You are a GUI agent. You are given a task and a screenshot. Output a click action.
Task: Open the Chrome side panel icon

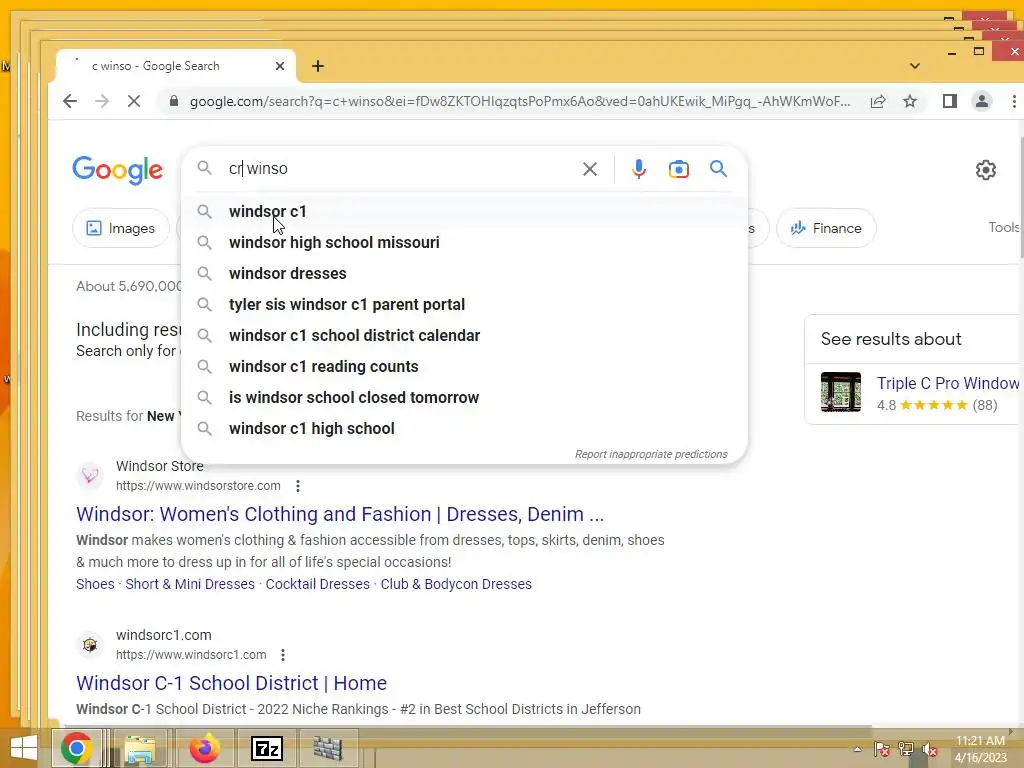[x=950, y=101]
